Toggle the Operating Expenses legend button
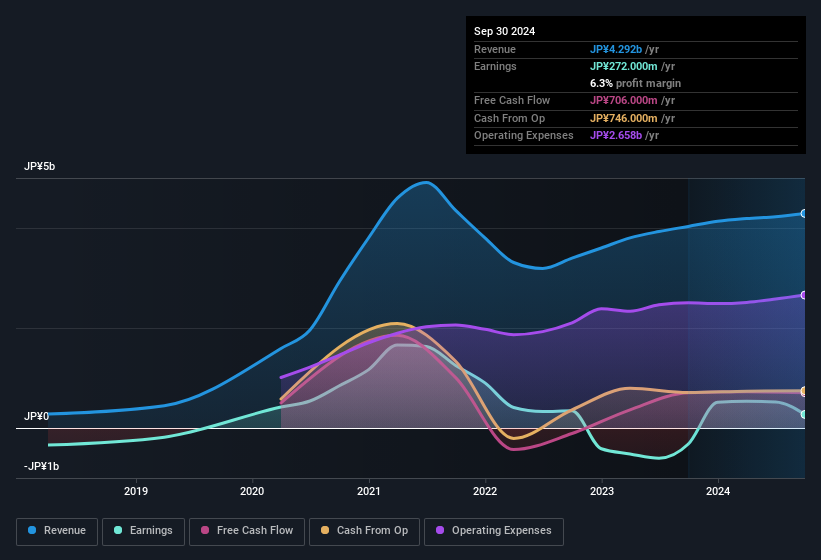The height and width of the screenshot is (560, 821). 493,531
